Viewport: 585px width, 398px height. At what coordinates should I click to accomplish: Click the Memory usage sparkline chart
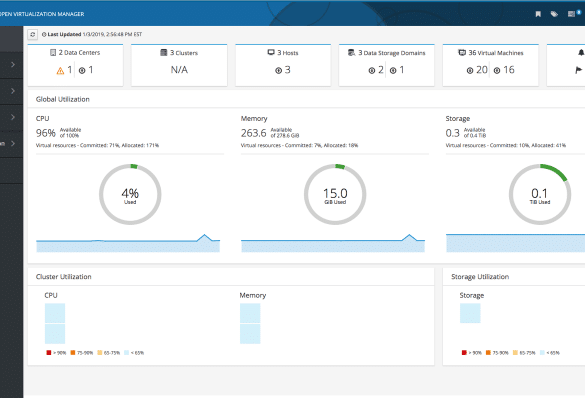pyautogui.click(x=333, y=243)
